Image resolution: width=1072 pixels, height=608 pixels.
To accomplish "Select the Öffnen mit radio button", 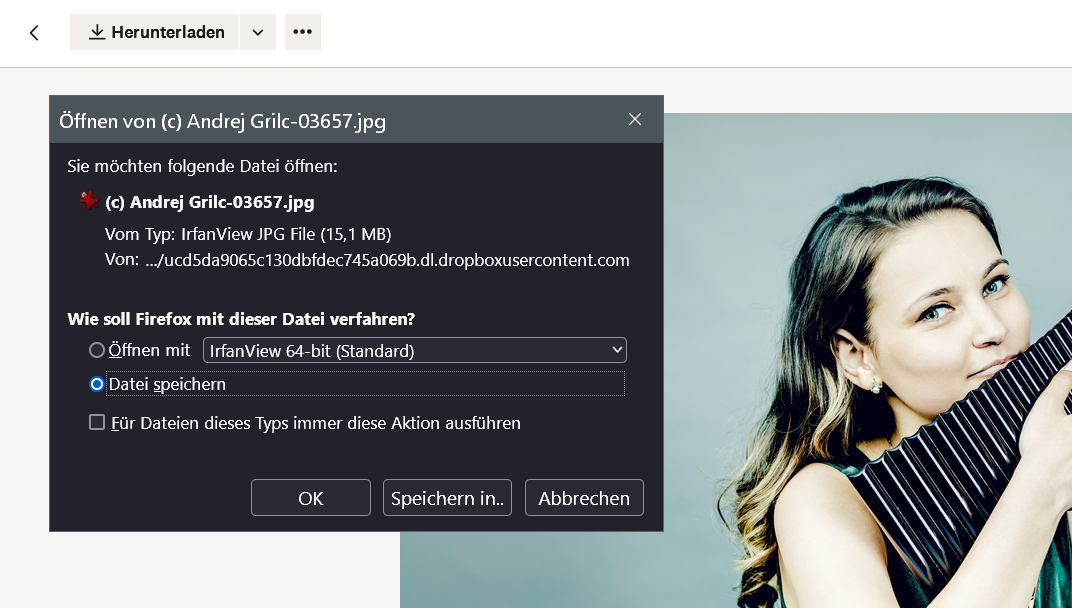I will pos(97,350).
